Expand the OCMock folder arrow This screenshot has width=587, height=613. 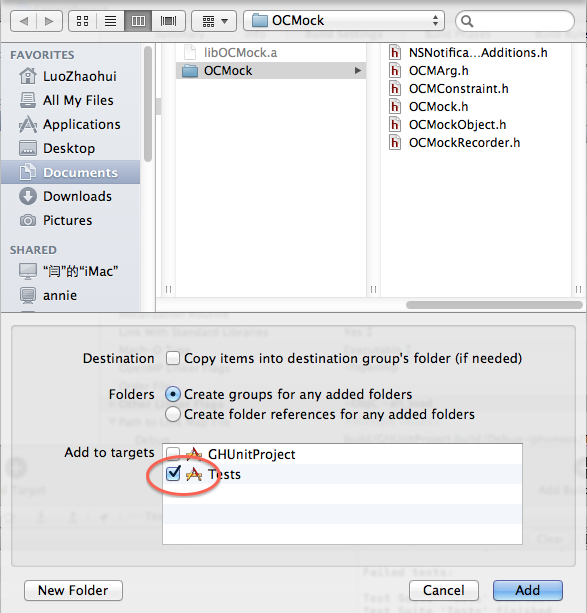tap(357, 71)
